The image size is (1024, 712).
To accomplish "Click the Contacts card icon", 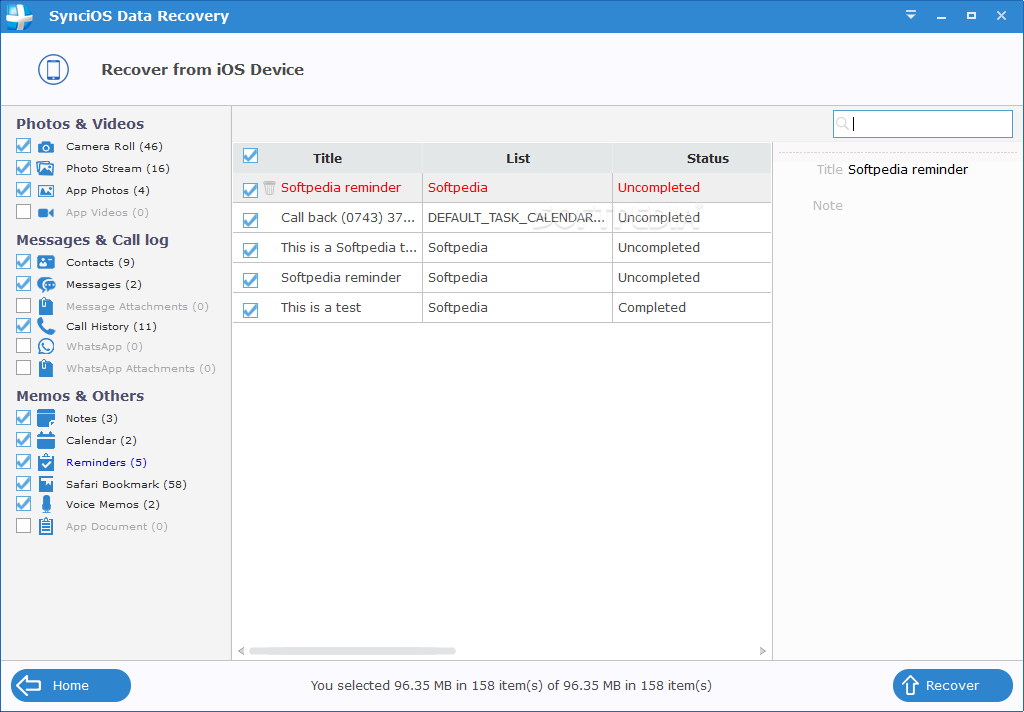I will [46, 263].
